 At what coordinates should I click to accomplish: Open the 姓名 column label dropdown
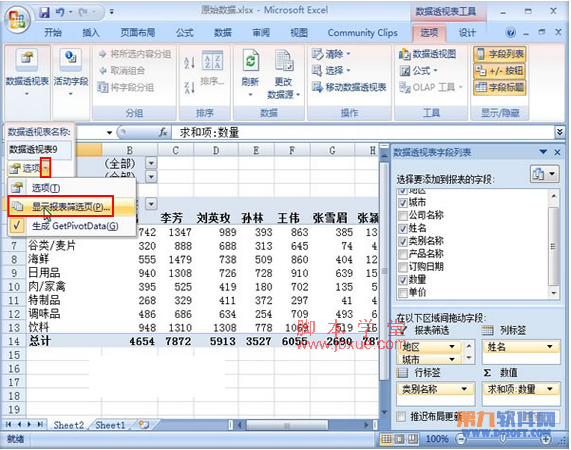pyautogui.click(x=550, y=347)
